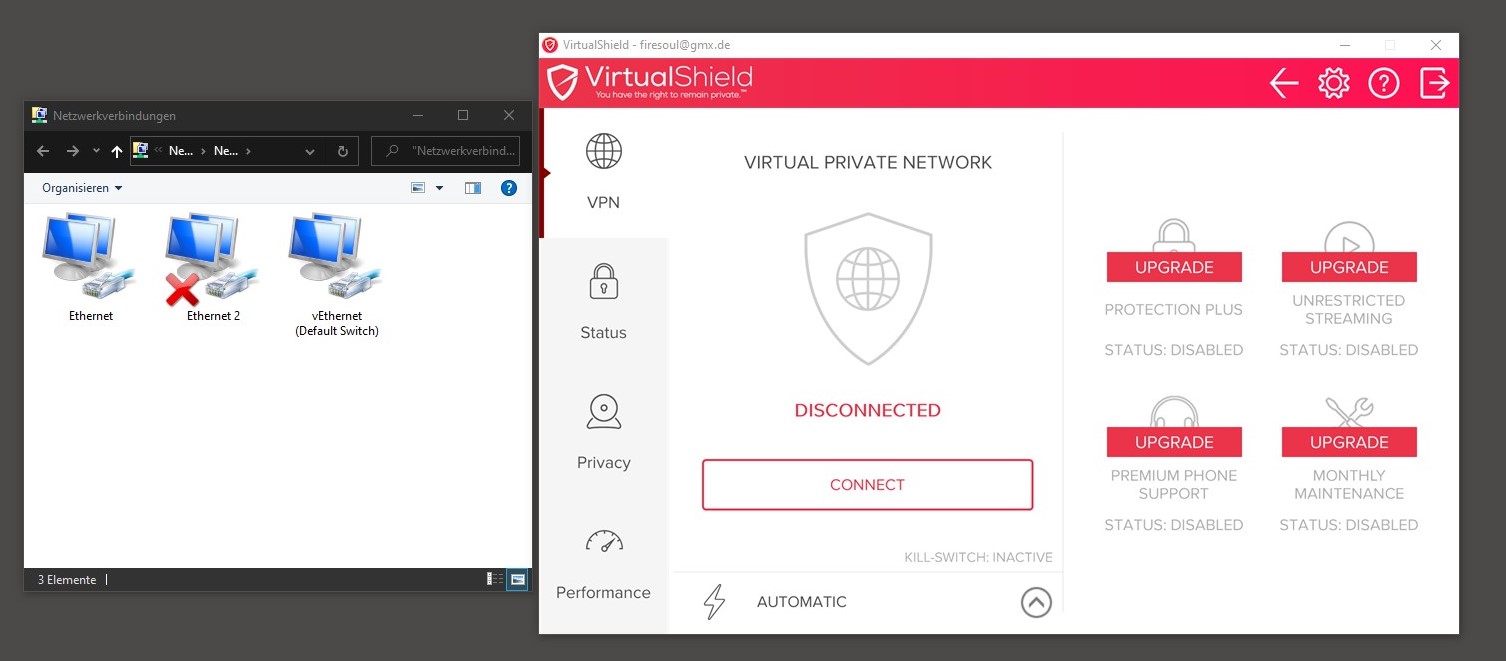
Task: Switch to the Status tab
Action: pos(603,303)
